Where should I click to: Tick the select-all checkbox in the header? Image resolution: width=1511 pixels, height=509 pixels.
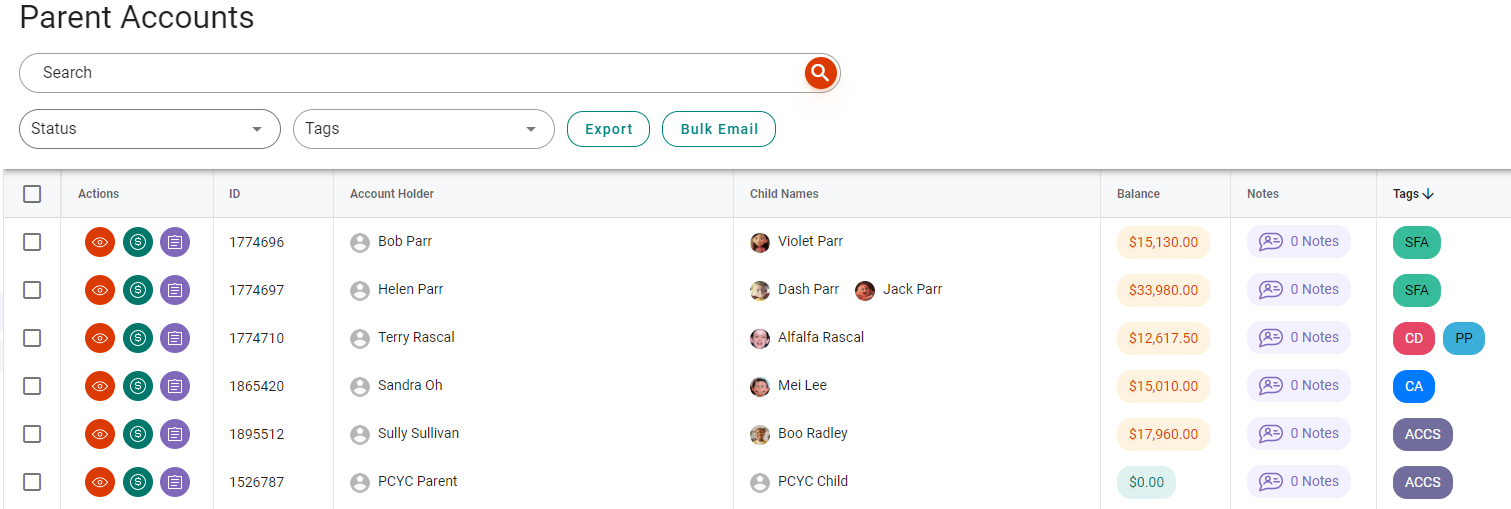[x=32, y=194]
